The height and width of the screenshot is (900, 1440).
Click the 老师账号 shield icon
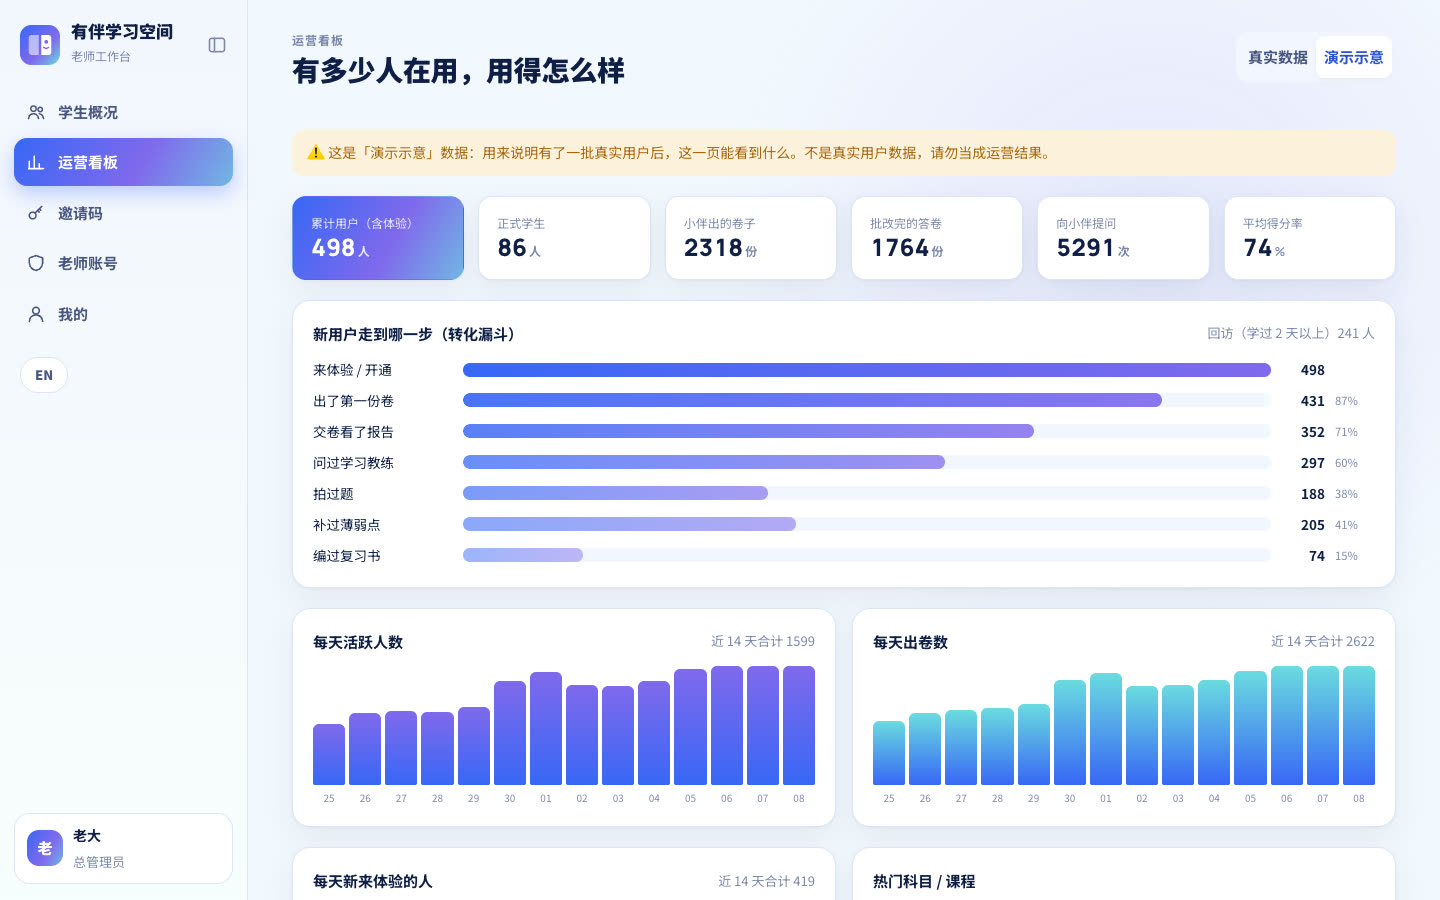pos(36,263)
